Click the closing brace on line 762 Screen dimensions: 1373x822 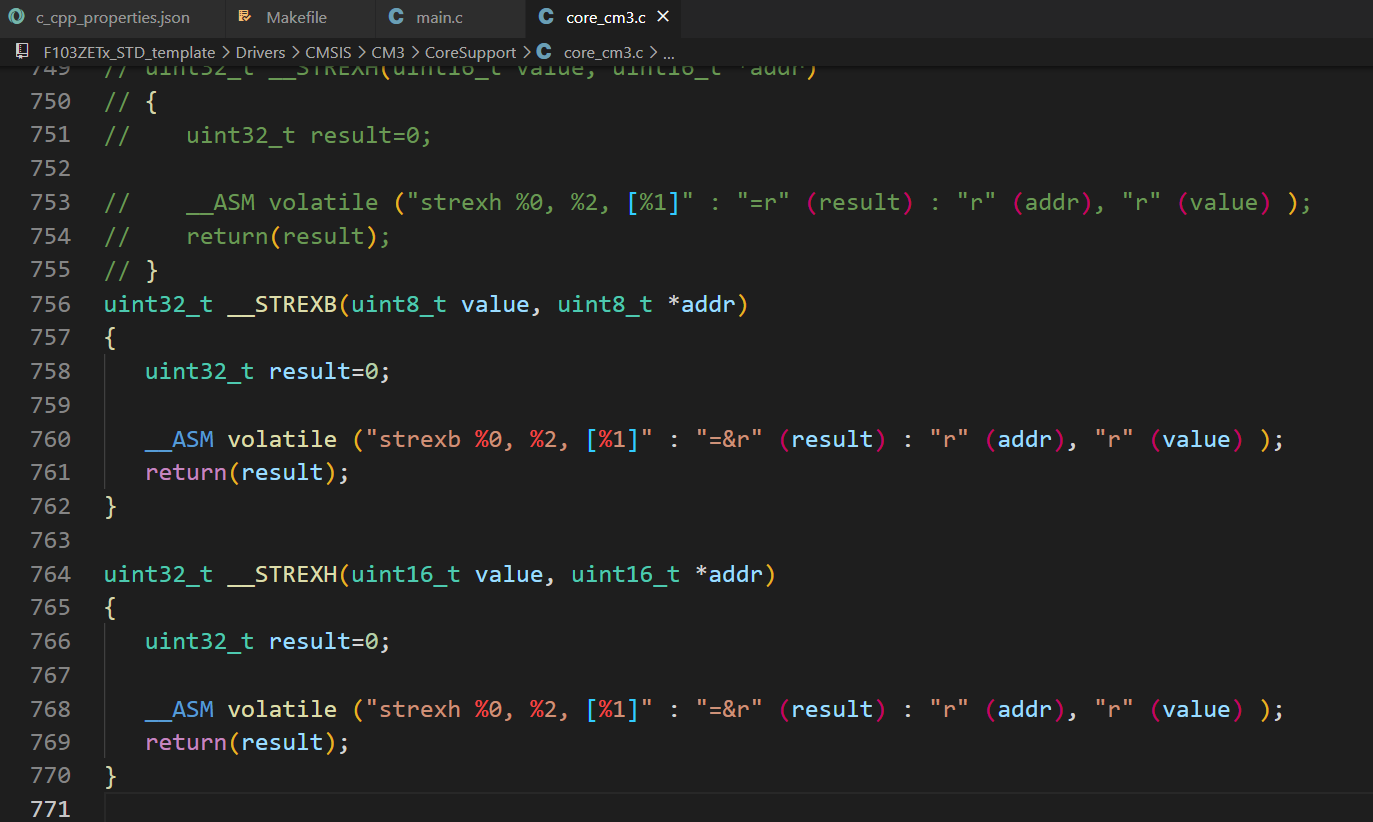pos(110,506)
